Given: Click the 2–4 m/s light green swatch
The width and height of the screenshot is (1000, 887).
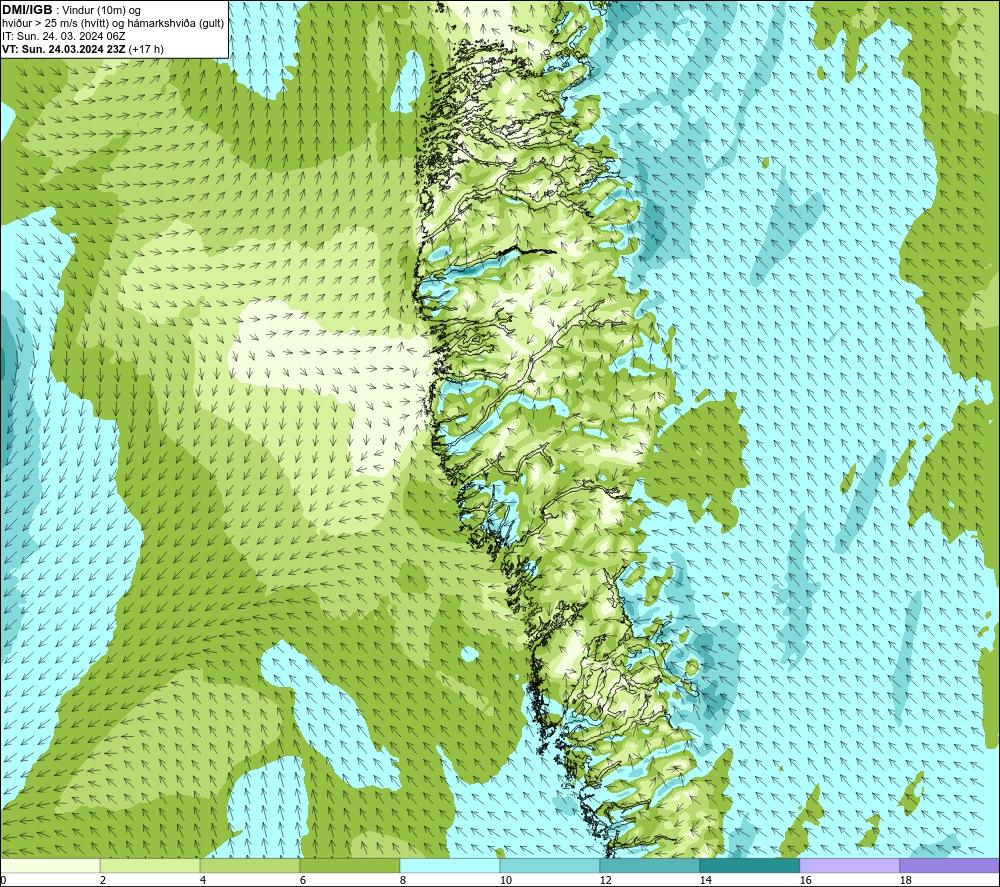Looking at the screenshot, I should point(150,865).
